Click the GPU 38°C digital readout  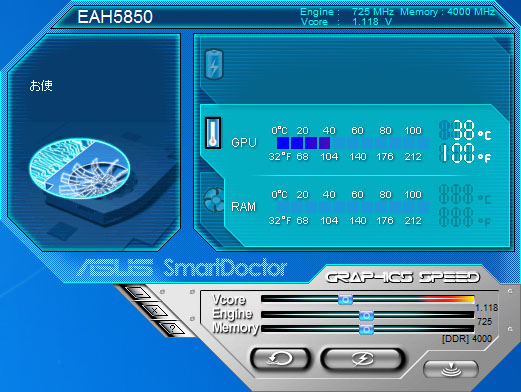click(465, 130)
